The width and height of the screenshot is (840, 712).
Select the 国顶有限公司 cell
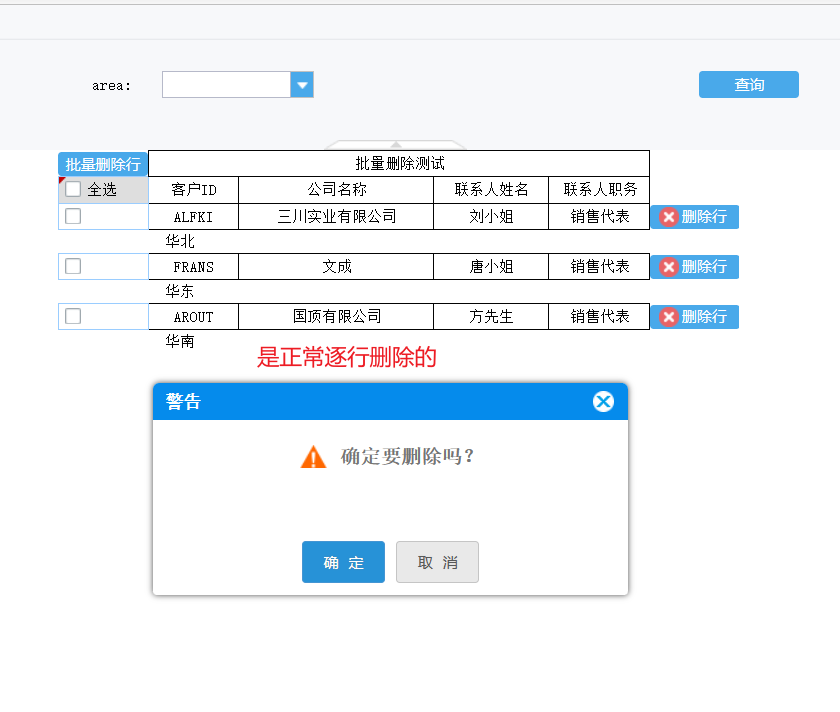(336, 316)
